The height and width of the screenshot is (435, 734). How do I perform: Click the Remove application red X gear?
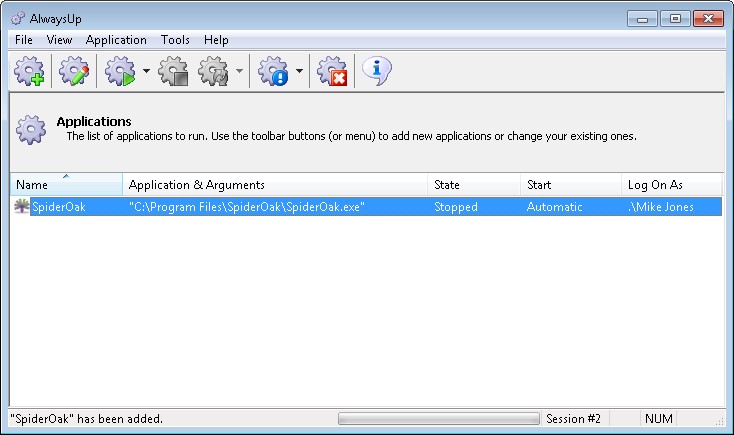click(x=332, y=71)
